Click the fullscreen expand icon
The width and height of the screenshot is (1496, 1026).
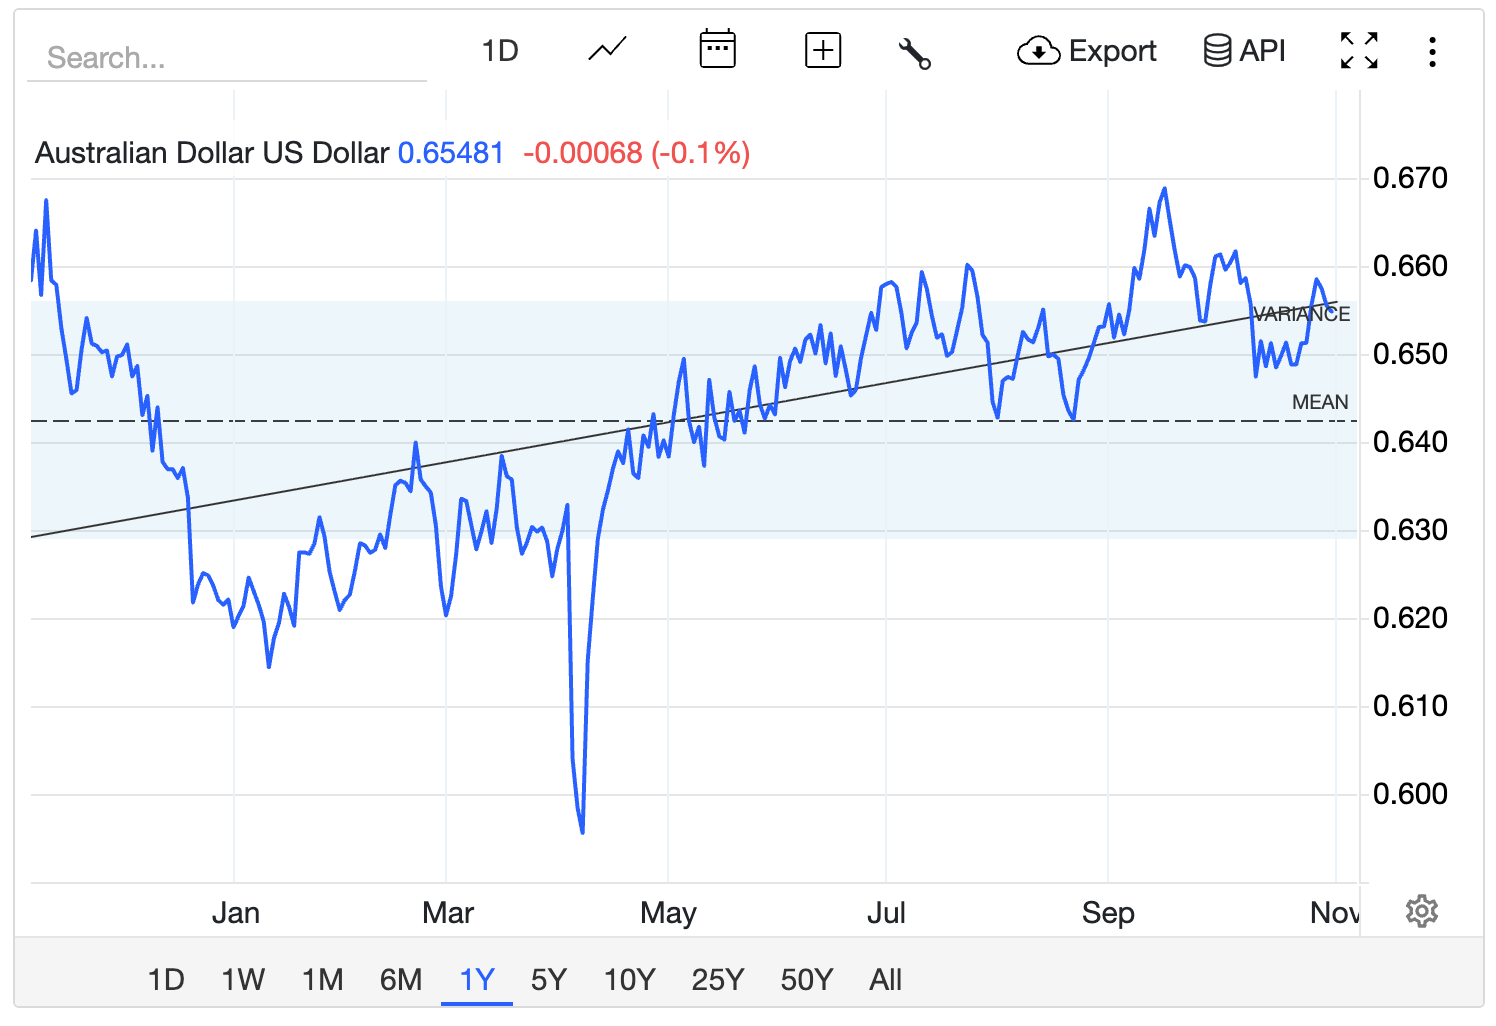click(x=1358, y=50)
